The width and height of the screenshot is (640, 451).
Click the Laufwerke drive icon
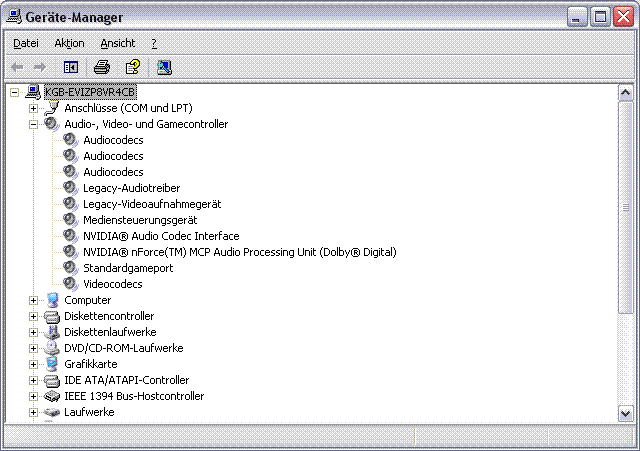(x=52, y=412)
